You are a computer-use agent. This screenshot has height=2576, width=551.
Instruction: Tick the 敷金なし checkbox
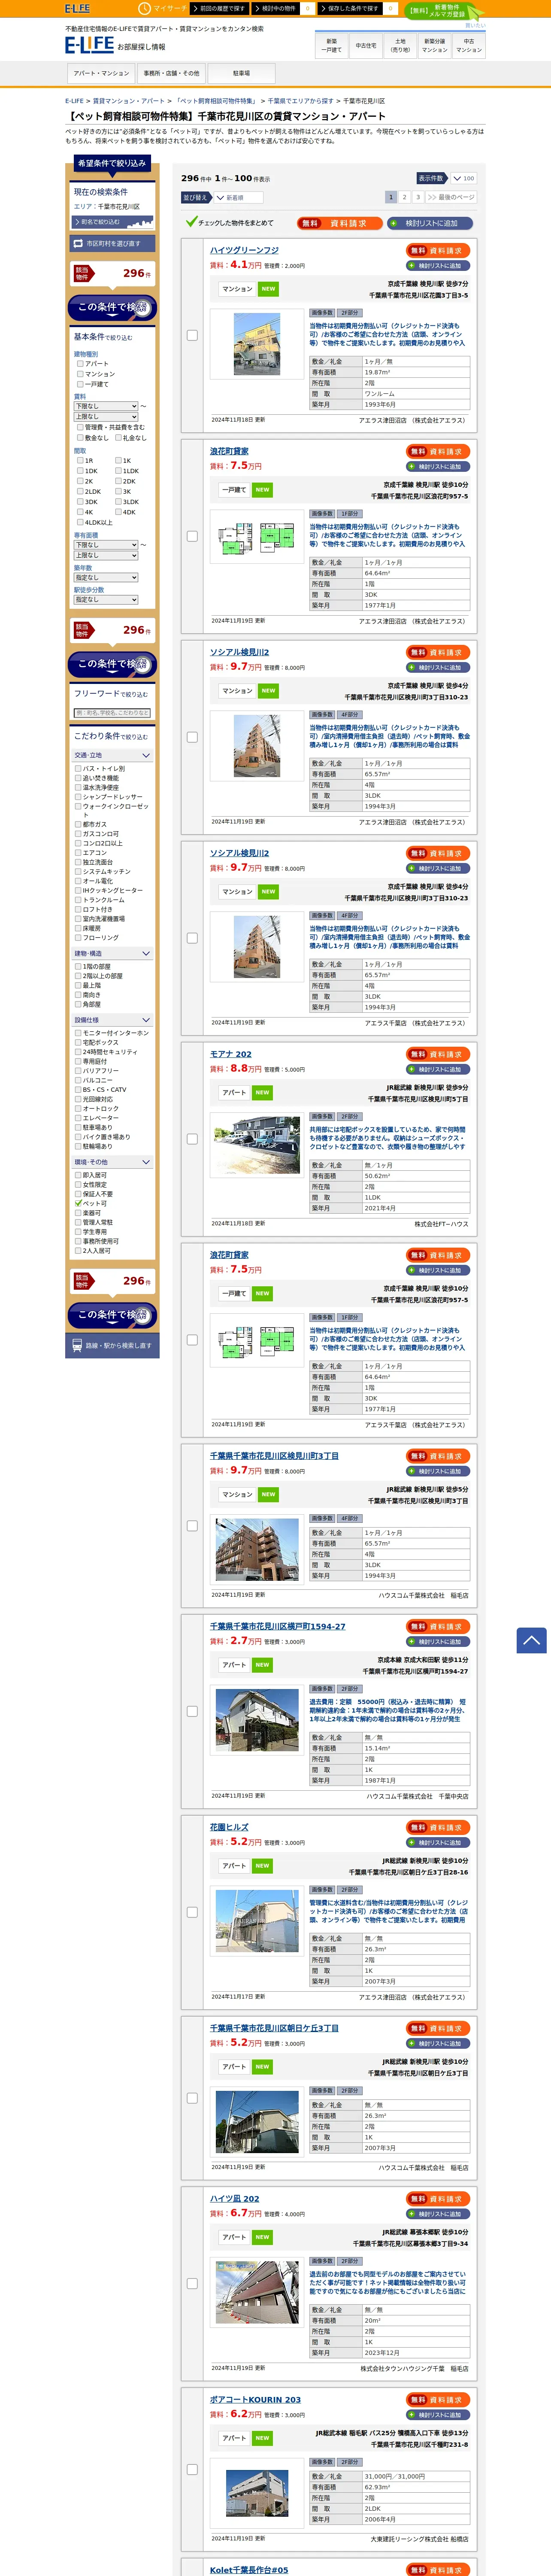point(80,437)
